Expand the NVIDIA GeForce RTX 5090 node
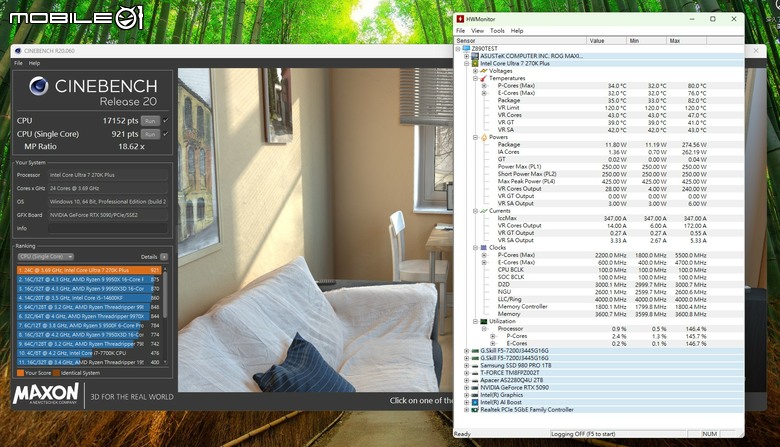The height and width of the screenshot is (447, 780). (x=467, y=387)
